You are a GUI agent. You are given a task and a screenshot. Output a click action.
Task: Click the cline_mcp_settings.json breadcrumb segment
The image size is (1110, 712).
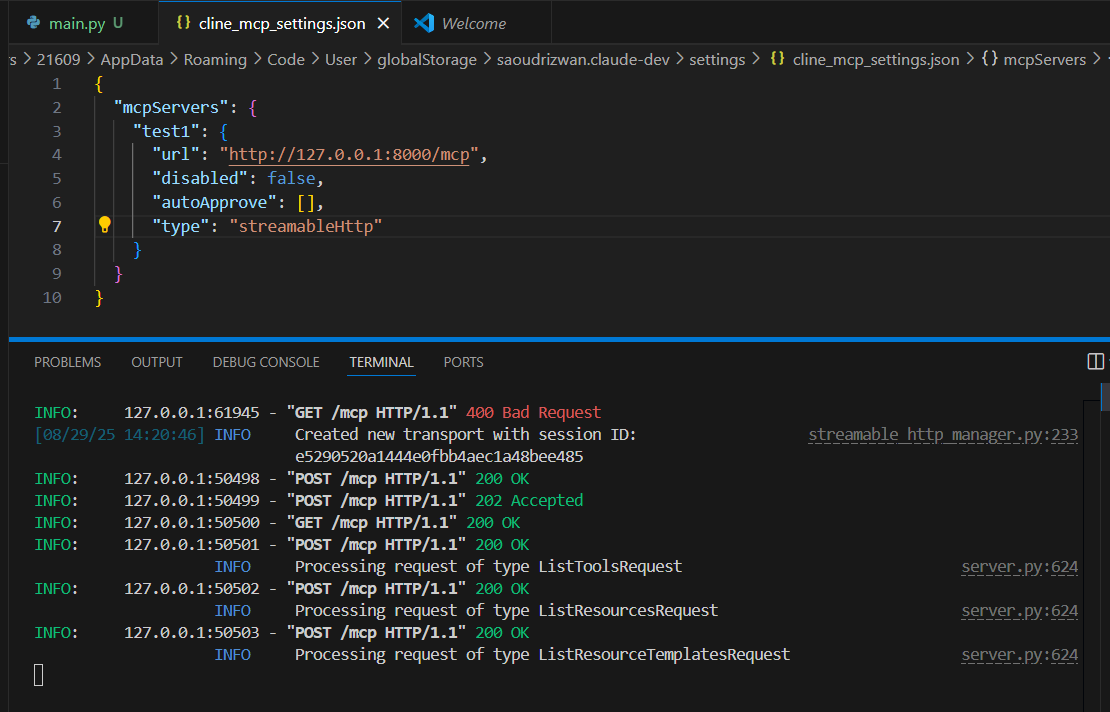[876, 59]
